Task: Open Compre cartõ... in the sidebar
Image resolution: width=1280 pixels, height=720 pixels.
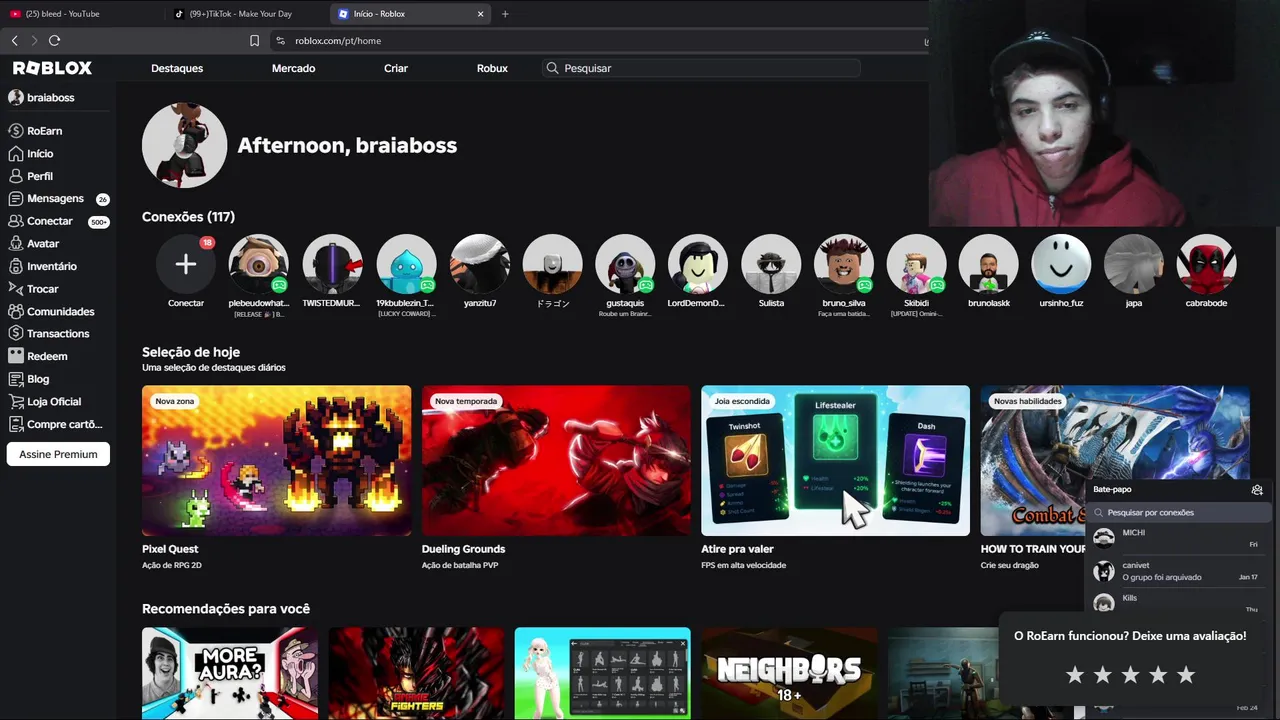Action: [x=55, y=424]
